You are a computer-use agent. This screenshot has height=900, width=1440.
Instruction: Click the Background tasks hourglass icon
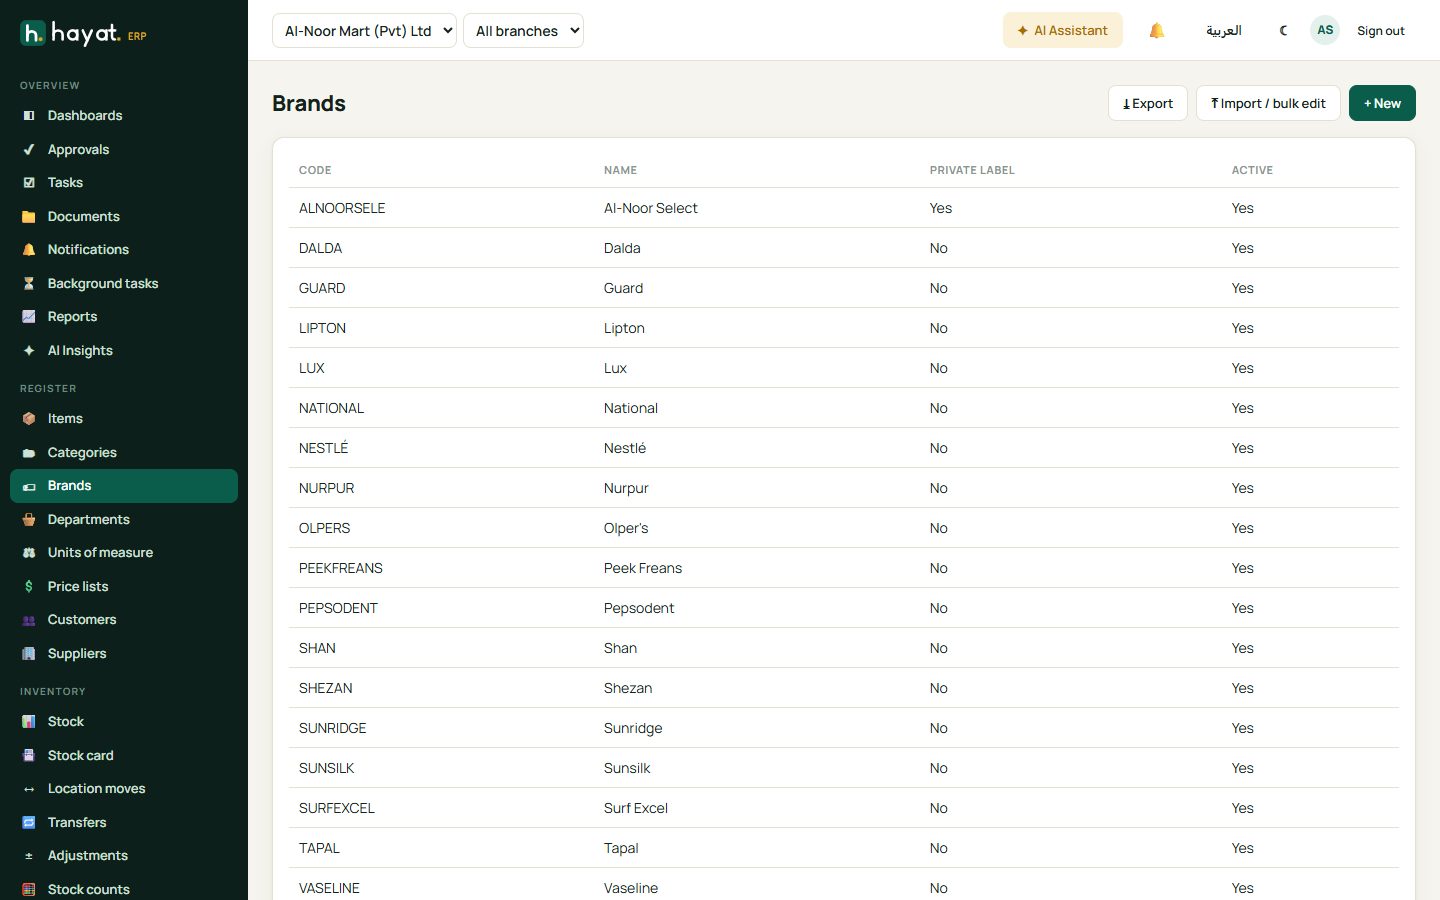click(29, 283)
